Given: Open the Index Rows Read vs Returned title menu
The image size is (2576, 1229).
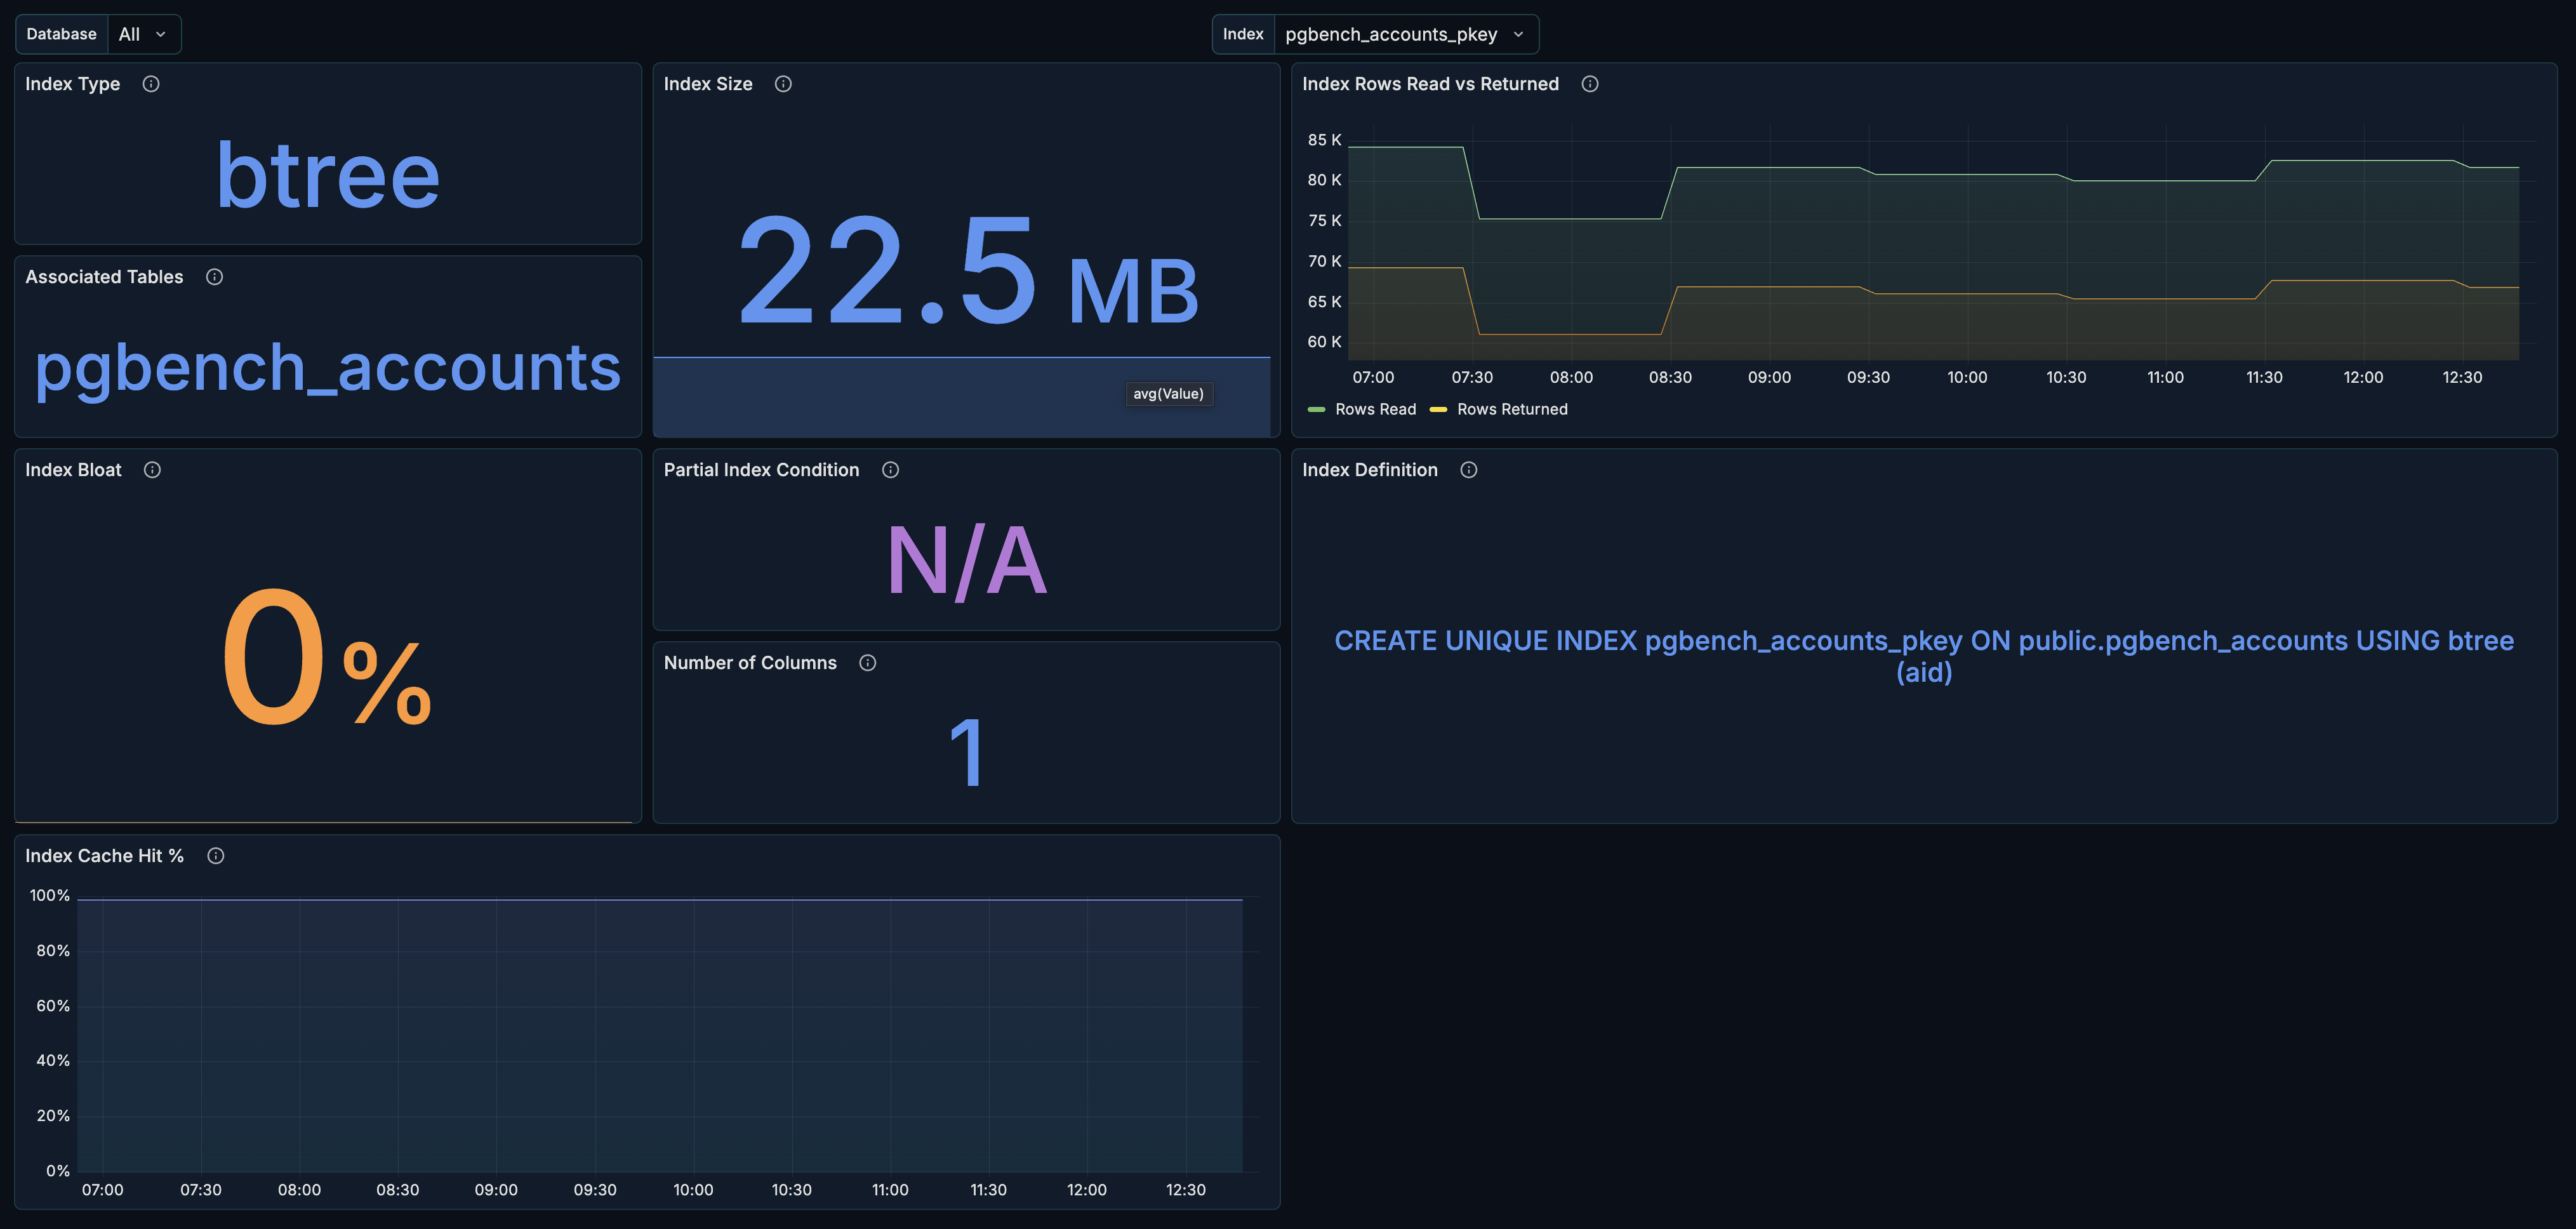Looking at the screenshot, I should tap(1430, 84).
